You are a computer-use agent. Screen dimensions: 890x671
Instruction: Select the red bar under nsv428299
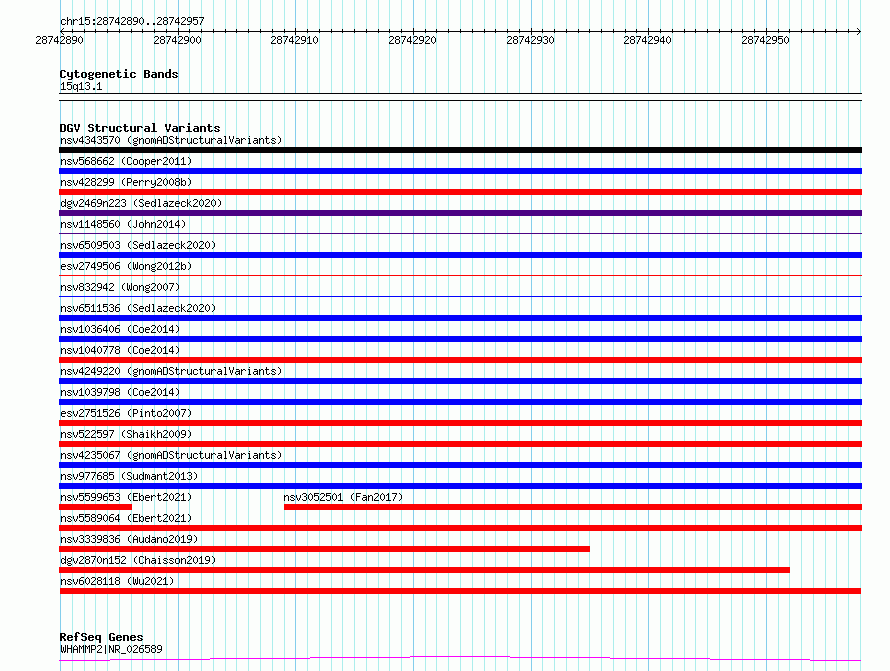460,192
